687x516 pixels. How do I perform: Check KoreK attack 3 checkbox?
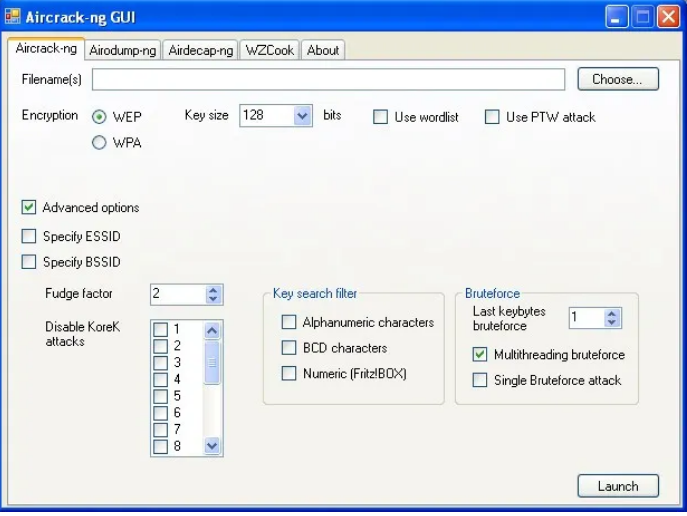161,363
